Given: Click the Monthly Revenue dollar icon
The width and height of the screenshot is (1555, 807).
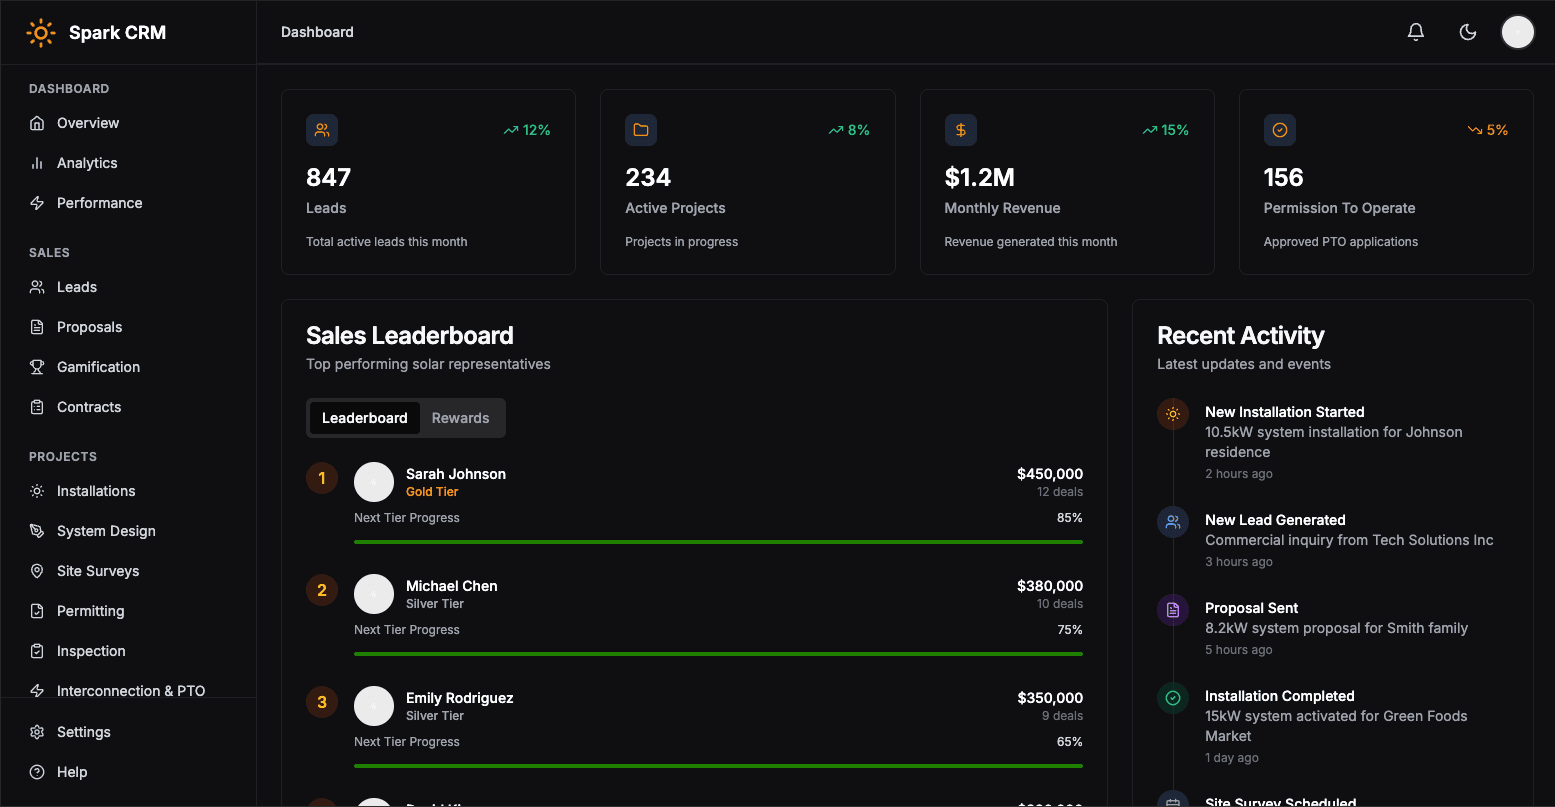Looking at the screenshot, I should (x=961, y=130).
